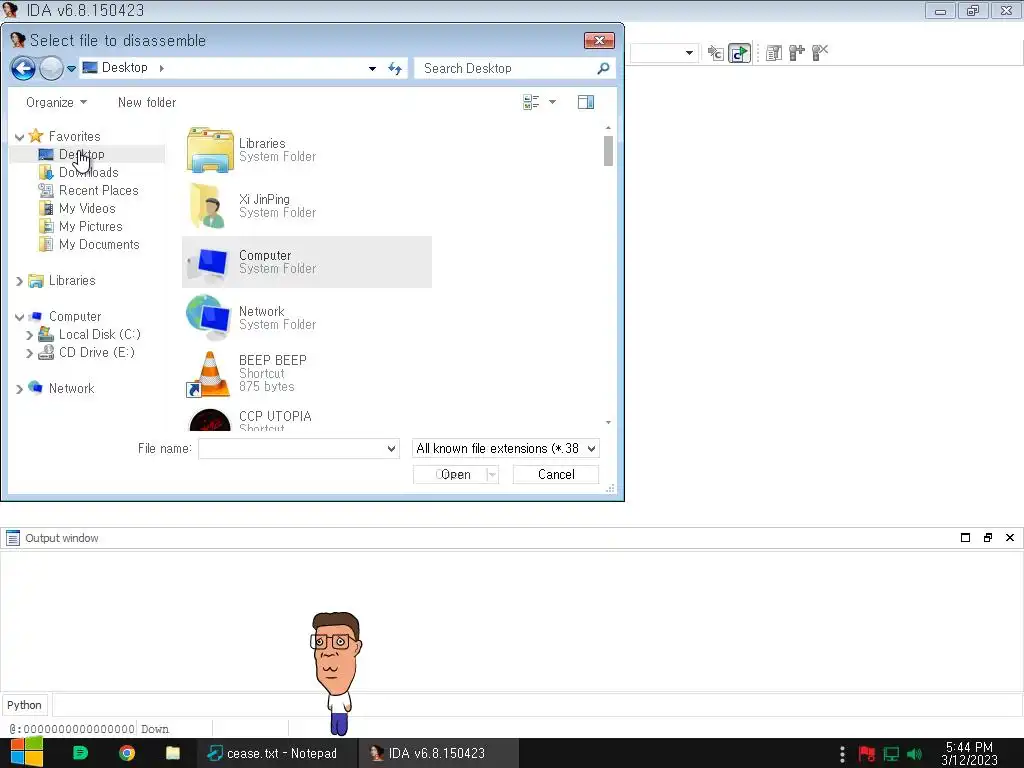
Task: Select Xi JinPing user folder item
Action: pyautogui.click(x=307, y=206)
